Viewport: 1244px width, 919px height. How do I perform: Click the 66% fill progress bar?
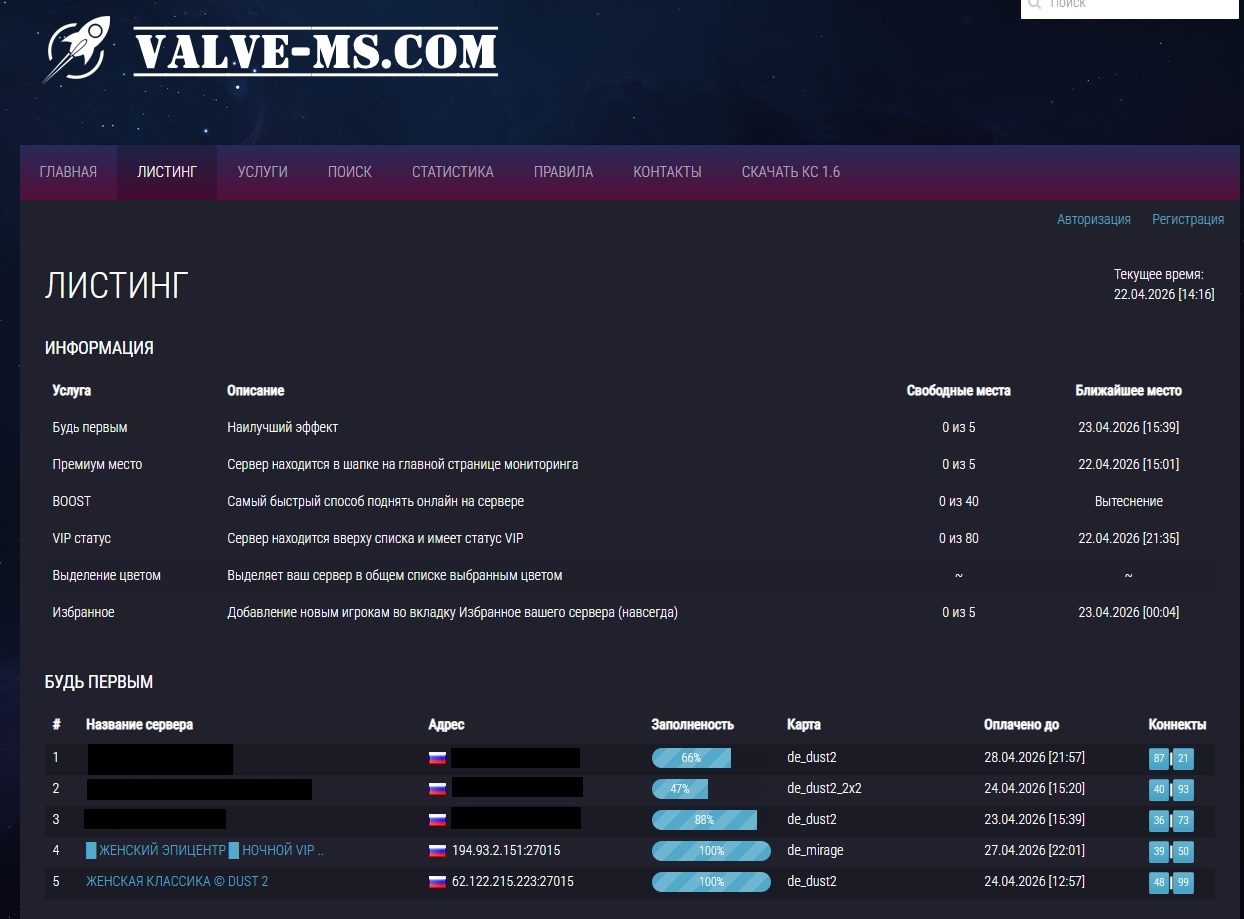click(691, 758)
